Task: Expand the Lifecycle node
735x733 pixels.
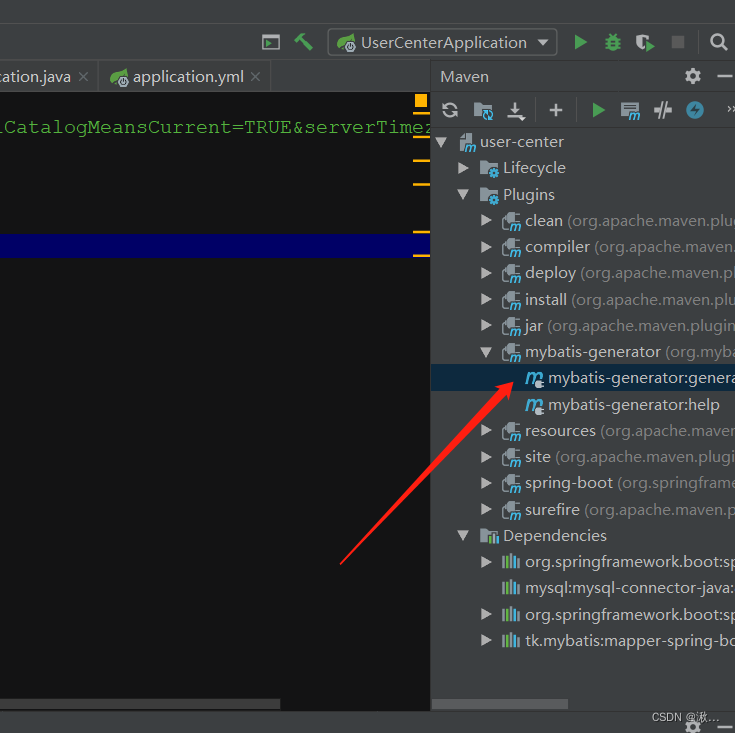Action: click(x=463, y=168)
